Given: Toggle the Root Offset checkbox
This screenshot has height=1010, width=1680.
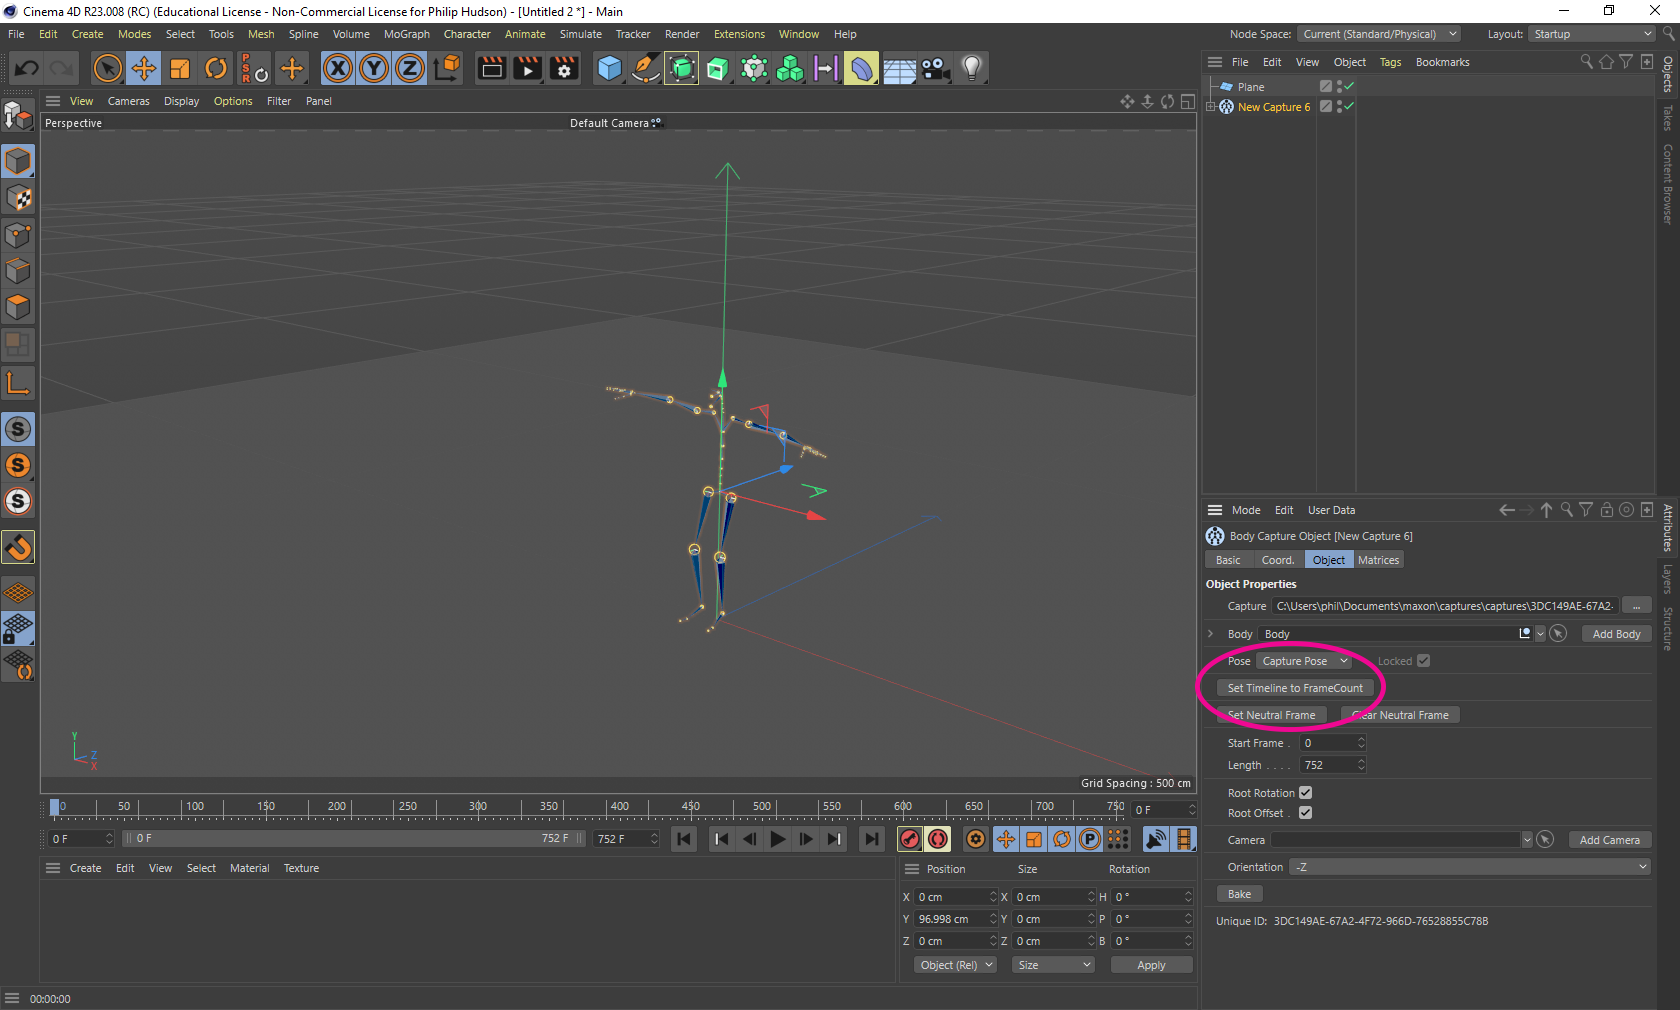Looking at the screenshot, I should click(x=1305, y=813).
